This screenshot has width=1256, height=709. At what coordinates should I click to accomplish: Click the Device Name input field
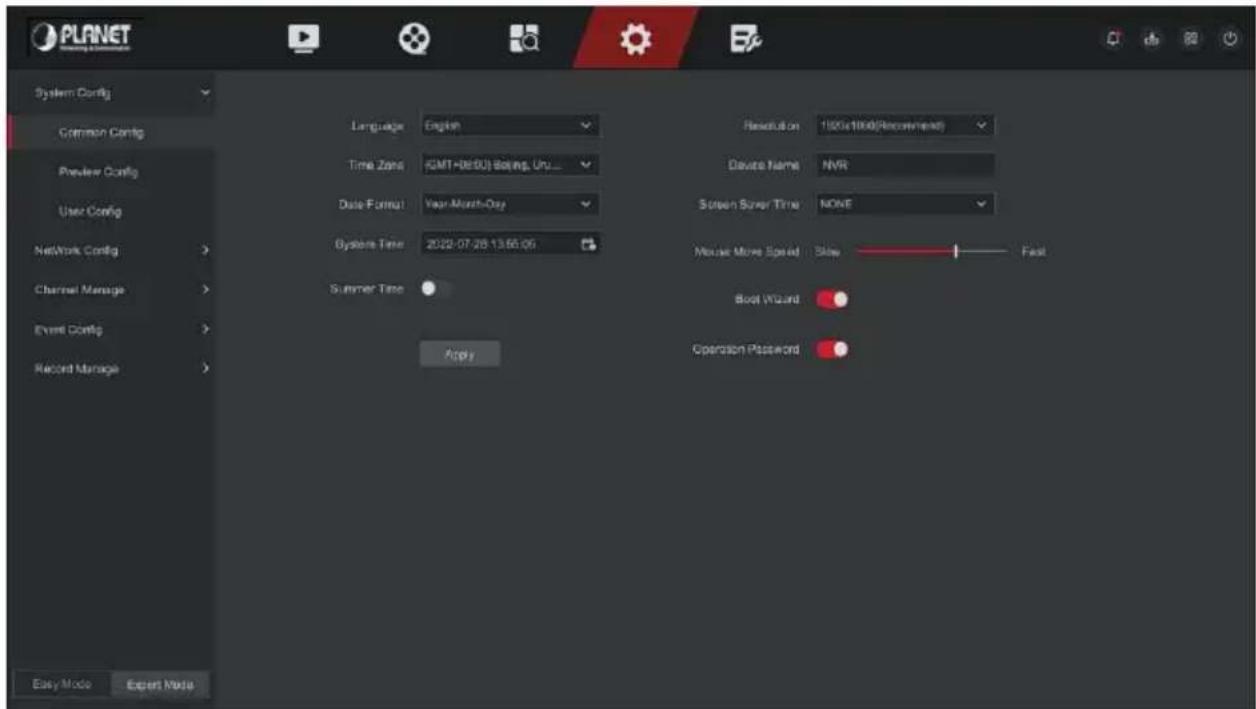pyautogui.click(x=905, y=165)
